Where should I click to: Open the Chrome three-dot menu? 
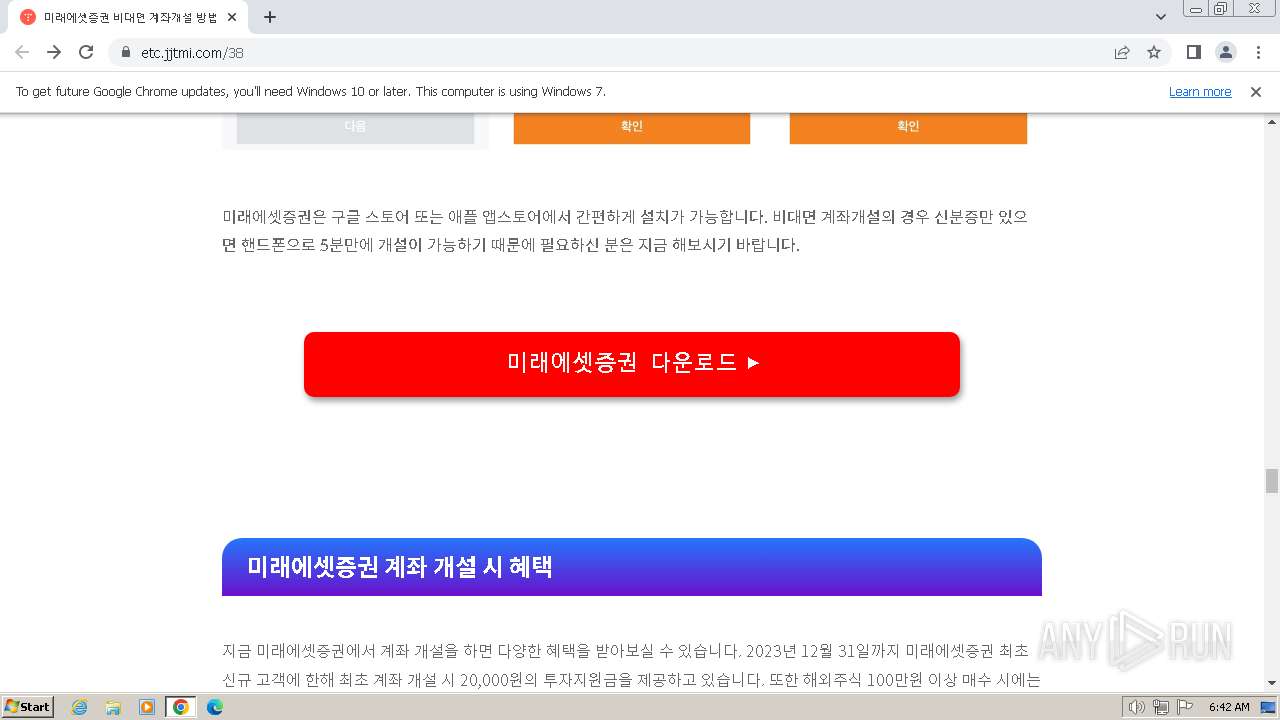[1256, 52]
